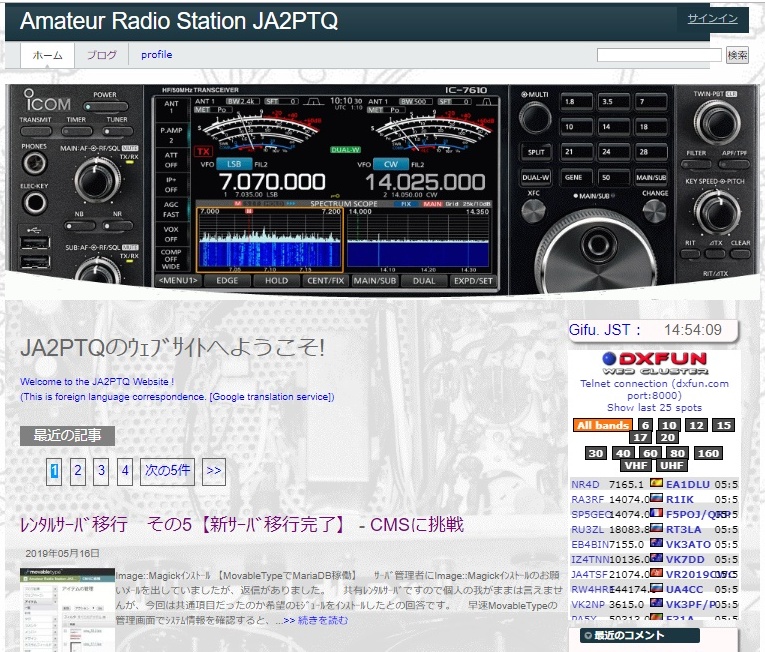Open the UA4CC DX callsign link
This screenshot has height=652, width=765.
684,590
